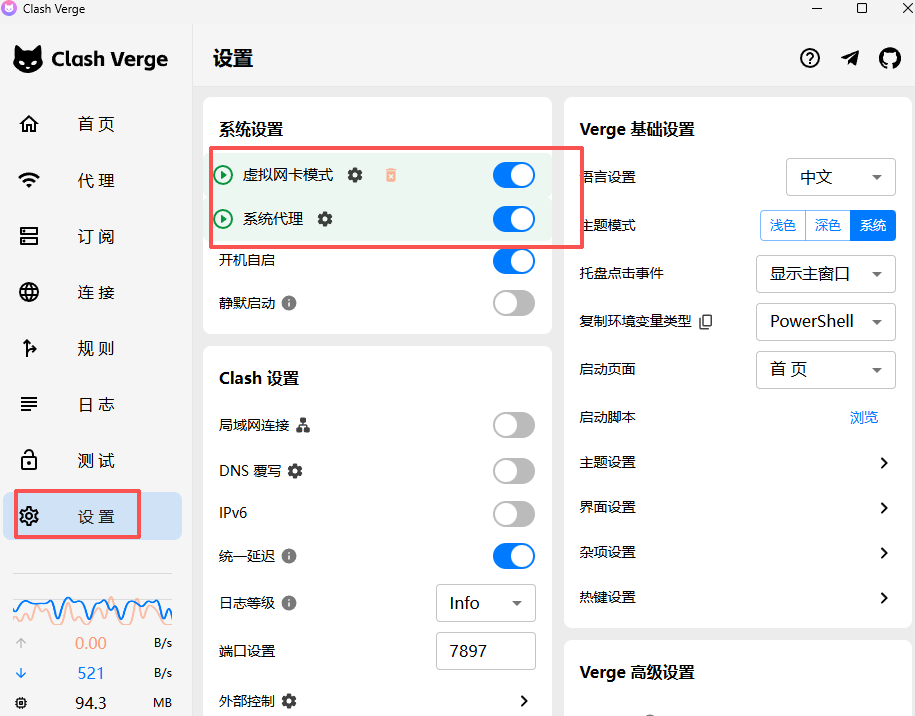915x716 pixels.
Task: Open DNS 覆写 gear settings icon
Action: pyautogui.click(x=295, y=471)
